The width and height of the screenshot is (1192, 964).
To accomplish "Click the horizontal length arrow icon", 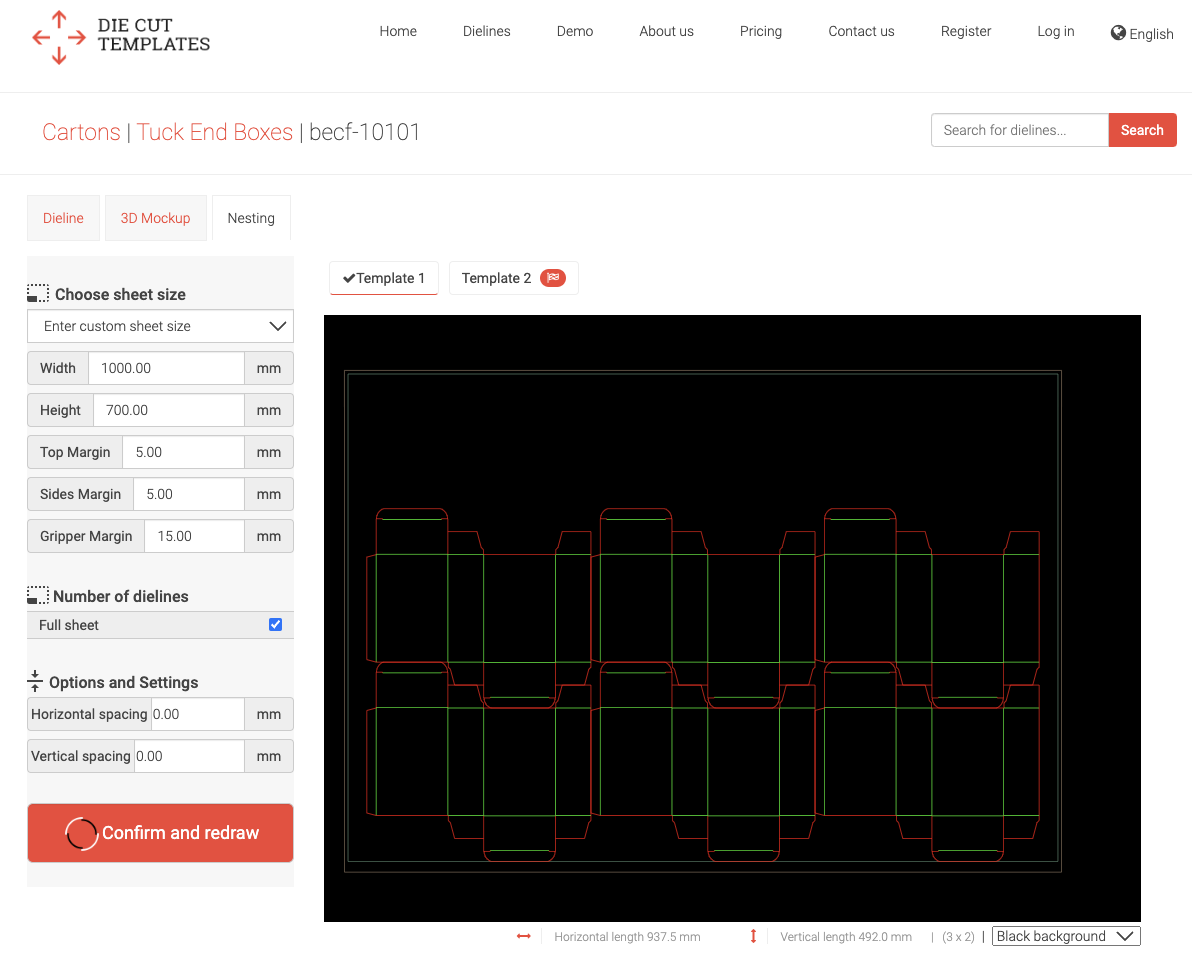I will click(x=524, y=936).
